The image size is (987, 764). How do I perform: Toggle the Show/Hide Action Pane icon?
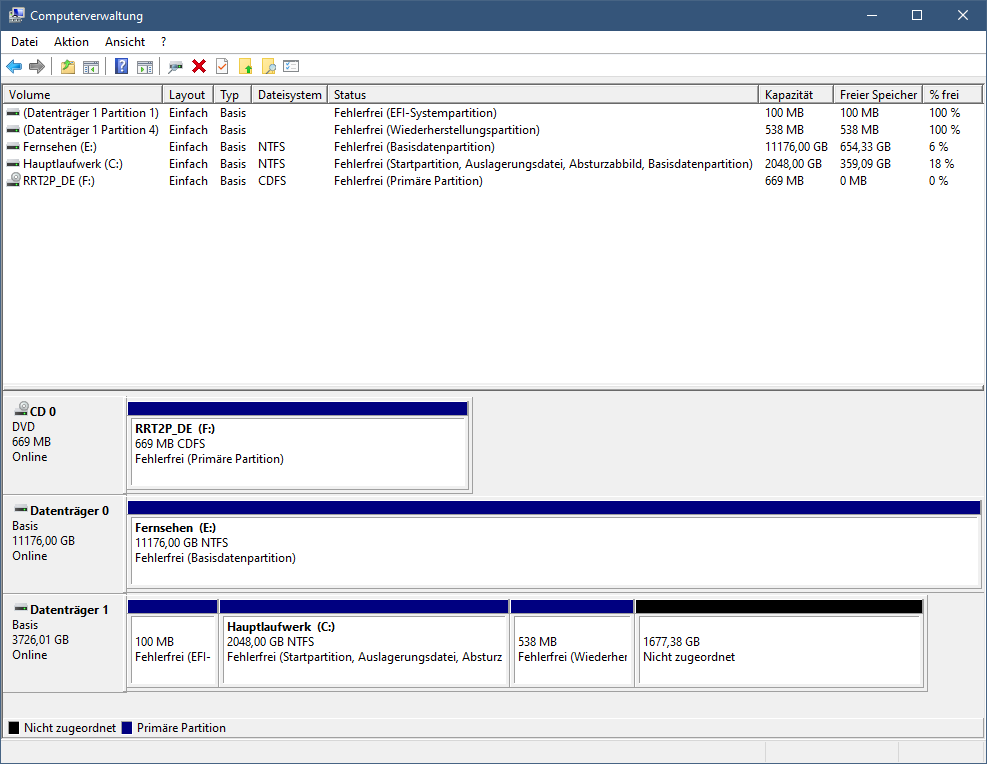click(x=145, y=66)
